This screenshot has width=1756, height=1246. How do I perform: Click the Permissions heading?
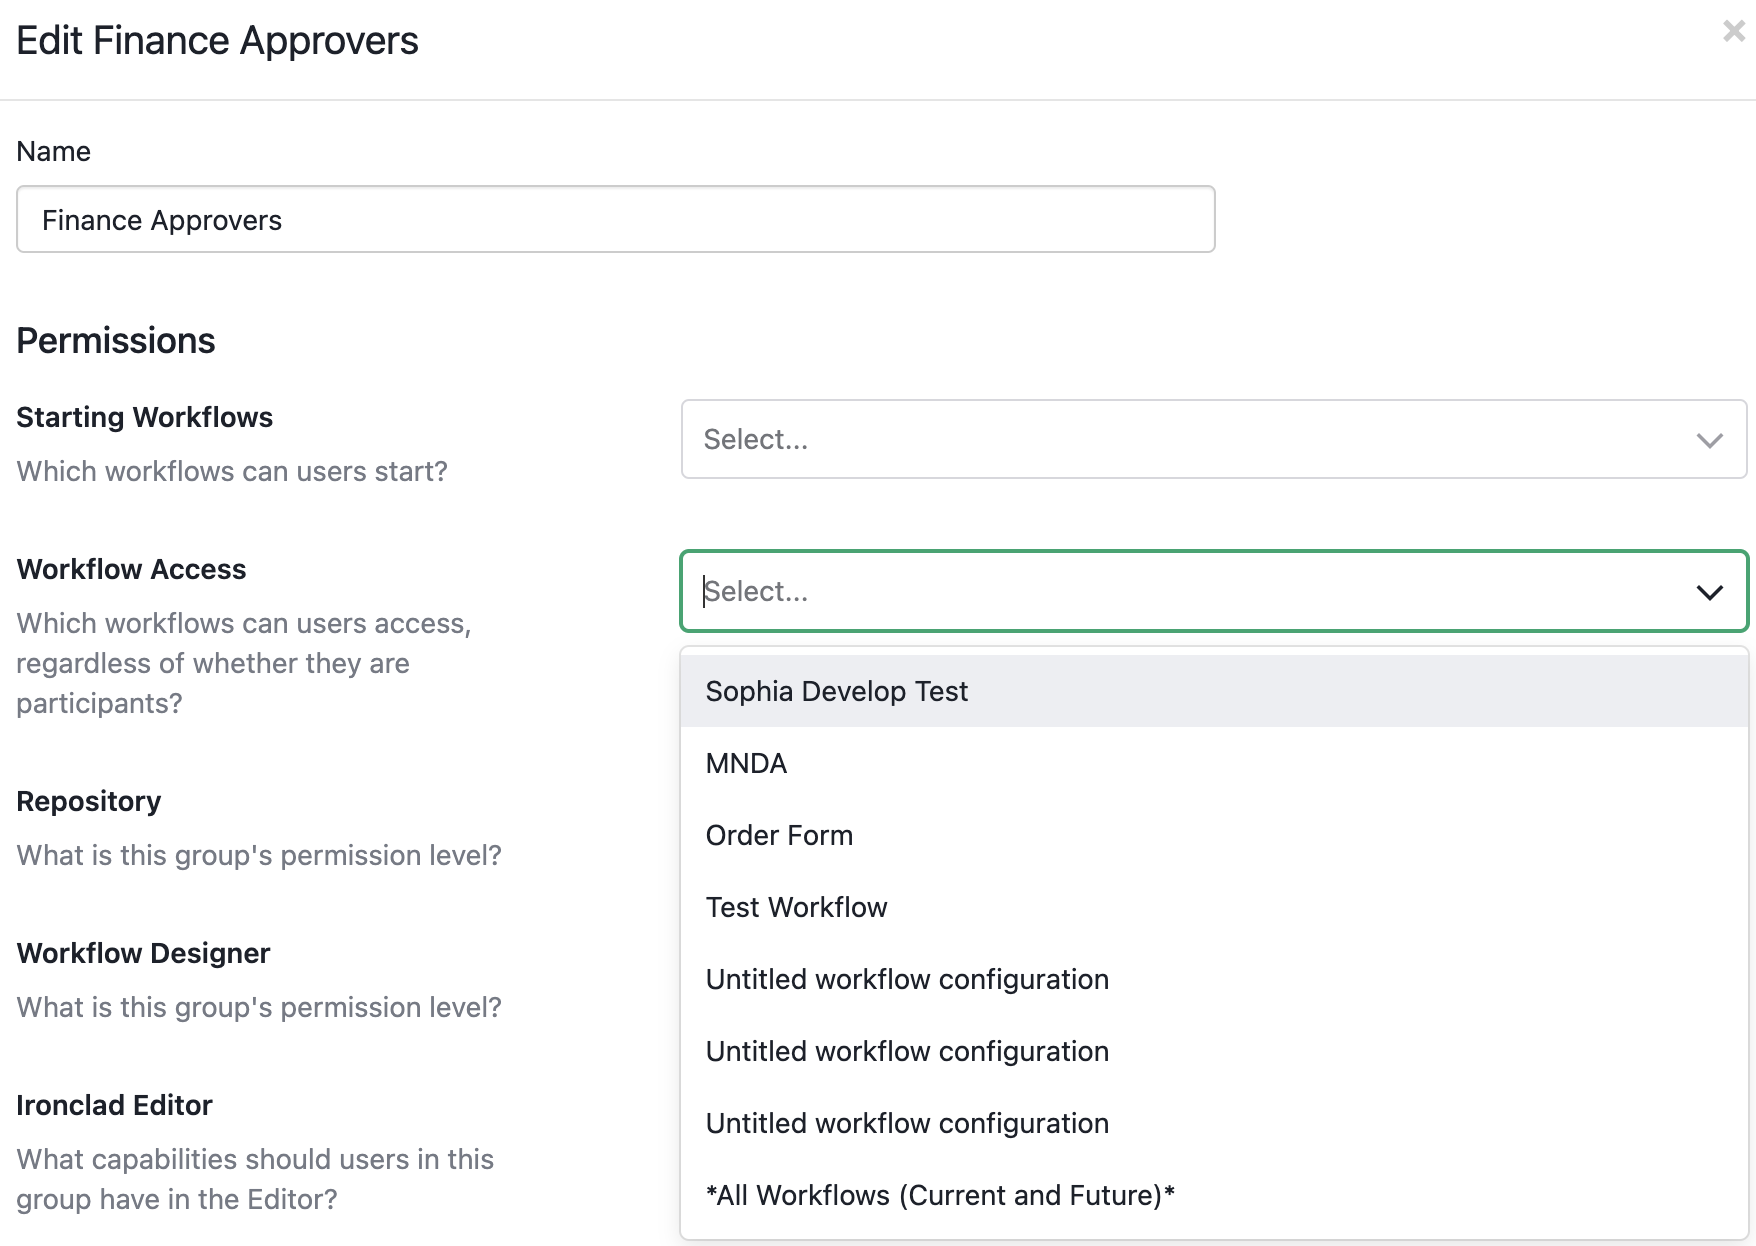(x=116, y=340)
